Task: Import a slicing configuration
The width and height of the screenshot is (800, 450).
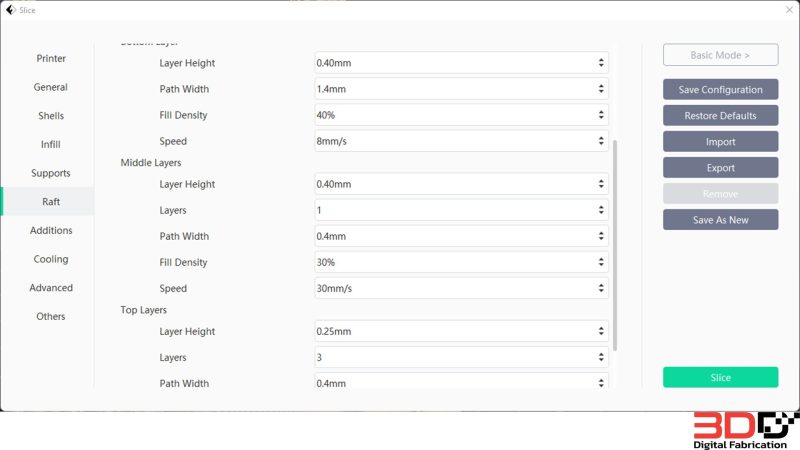Action: point(720,141)
